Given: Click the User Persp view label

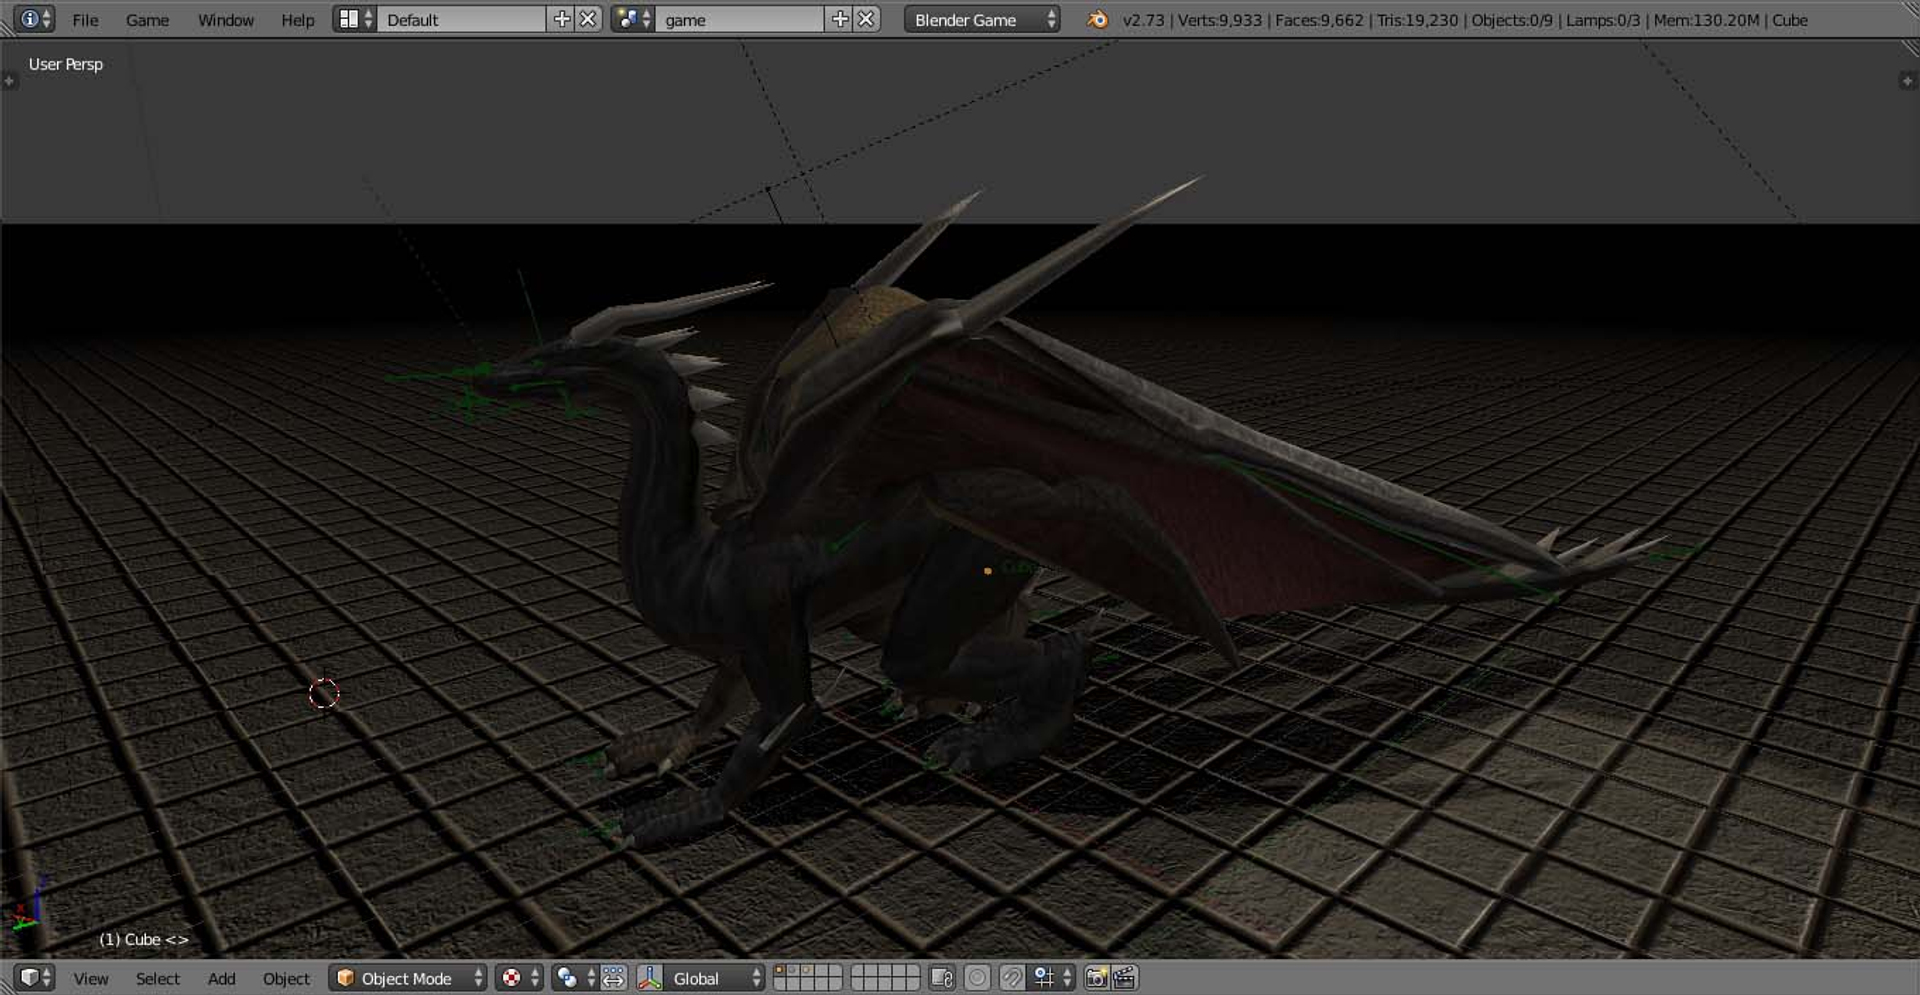Looking at the screenshot, I should click(x=66, y=64).
